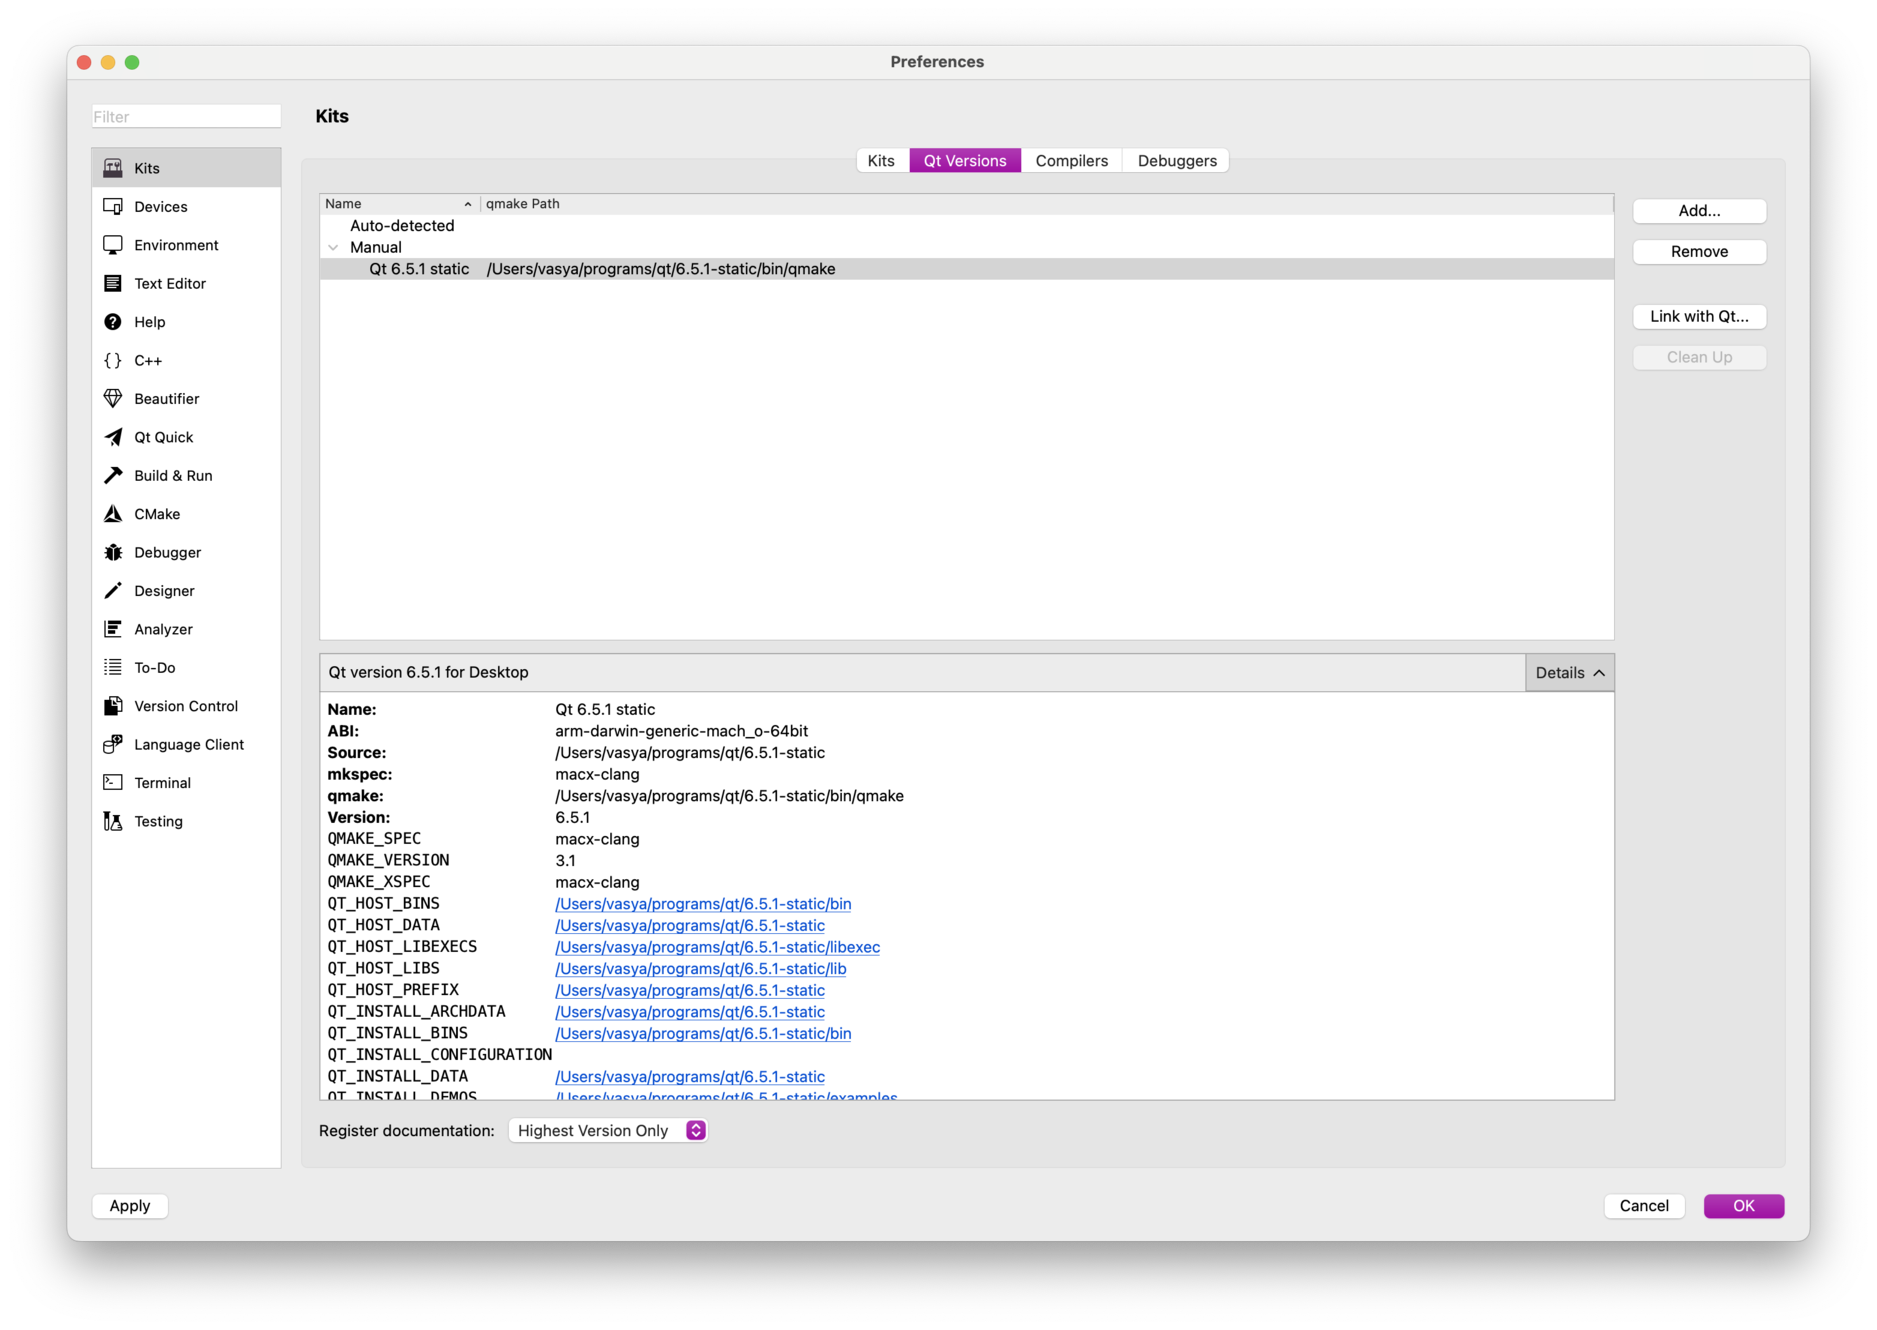Open the Terminal icon

pyautogui.click(x=113, y=783)
